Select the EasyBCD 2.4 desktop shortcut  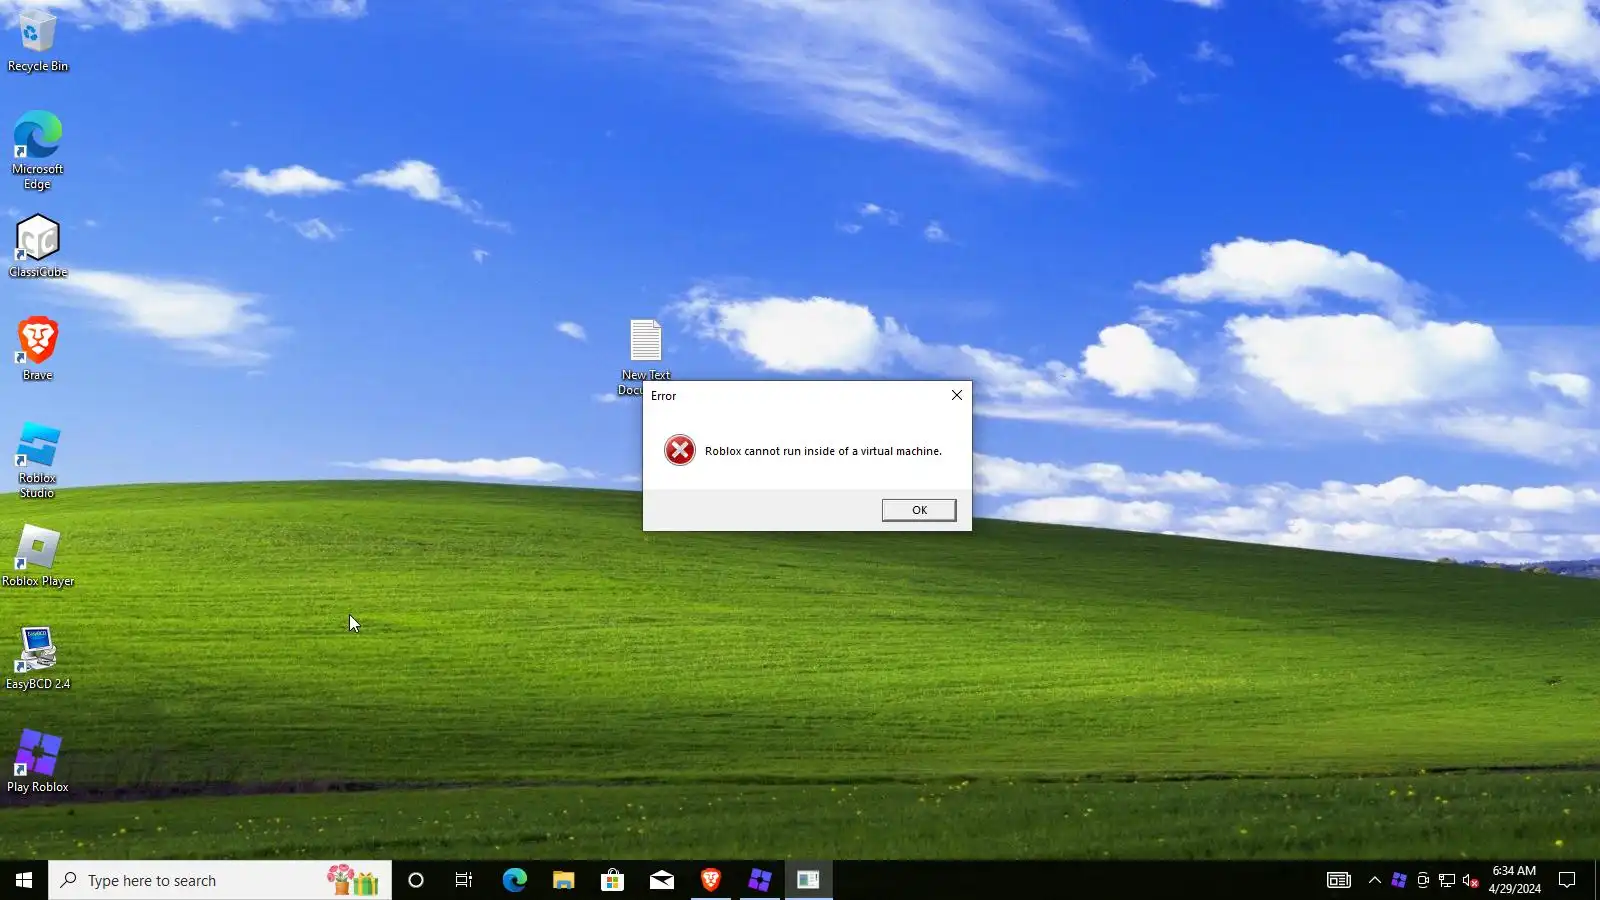[x=38, y=659]
